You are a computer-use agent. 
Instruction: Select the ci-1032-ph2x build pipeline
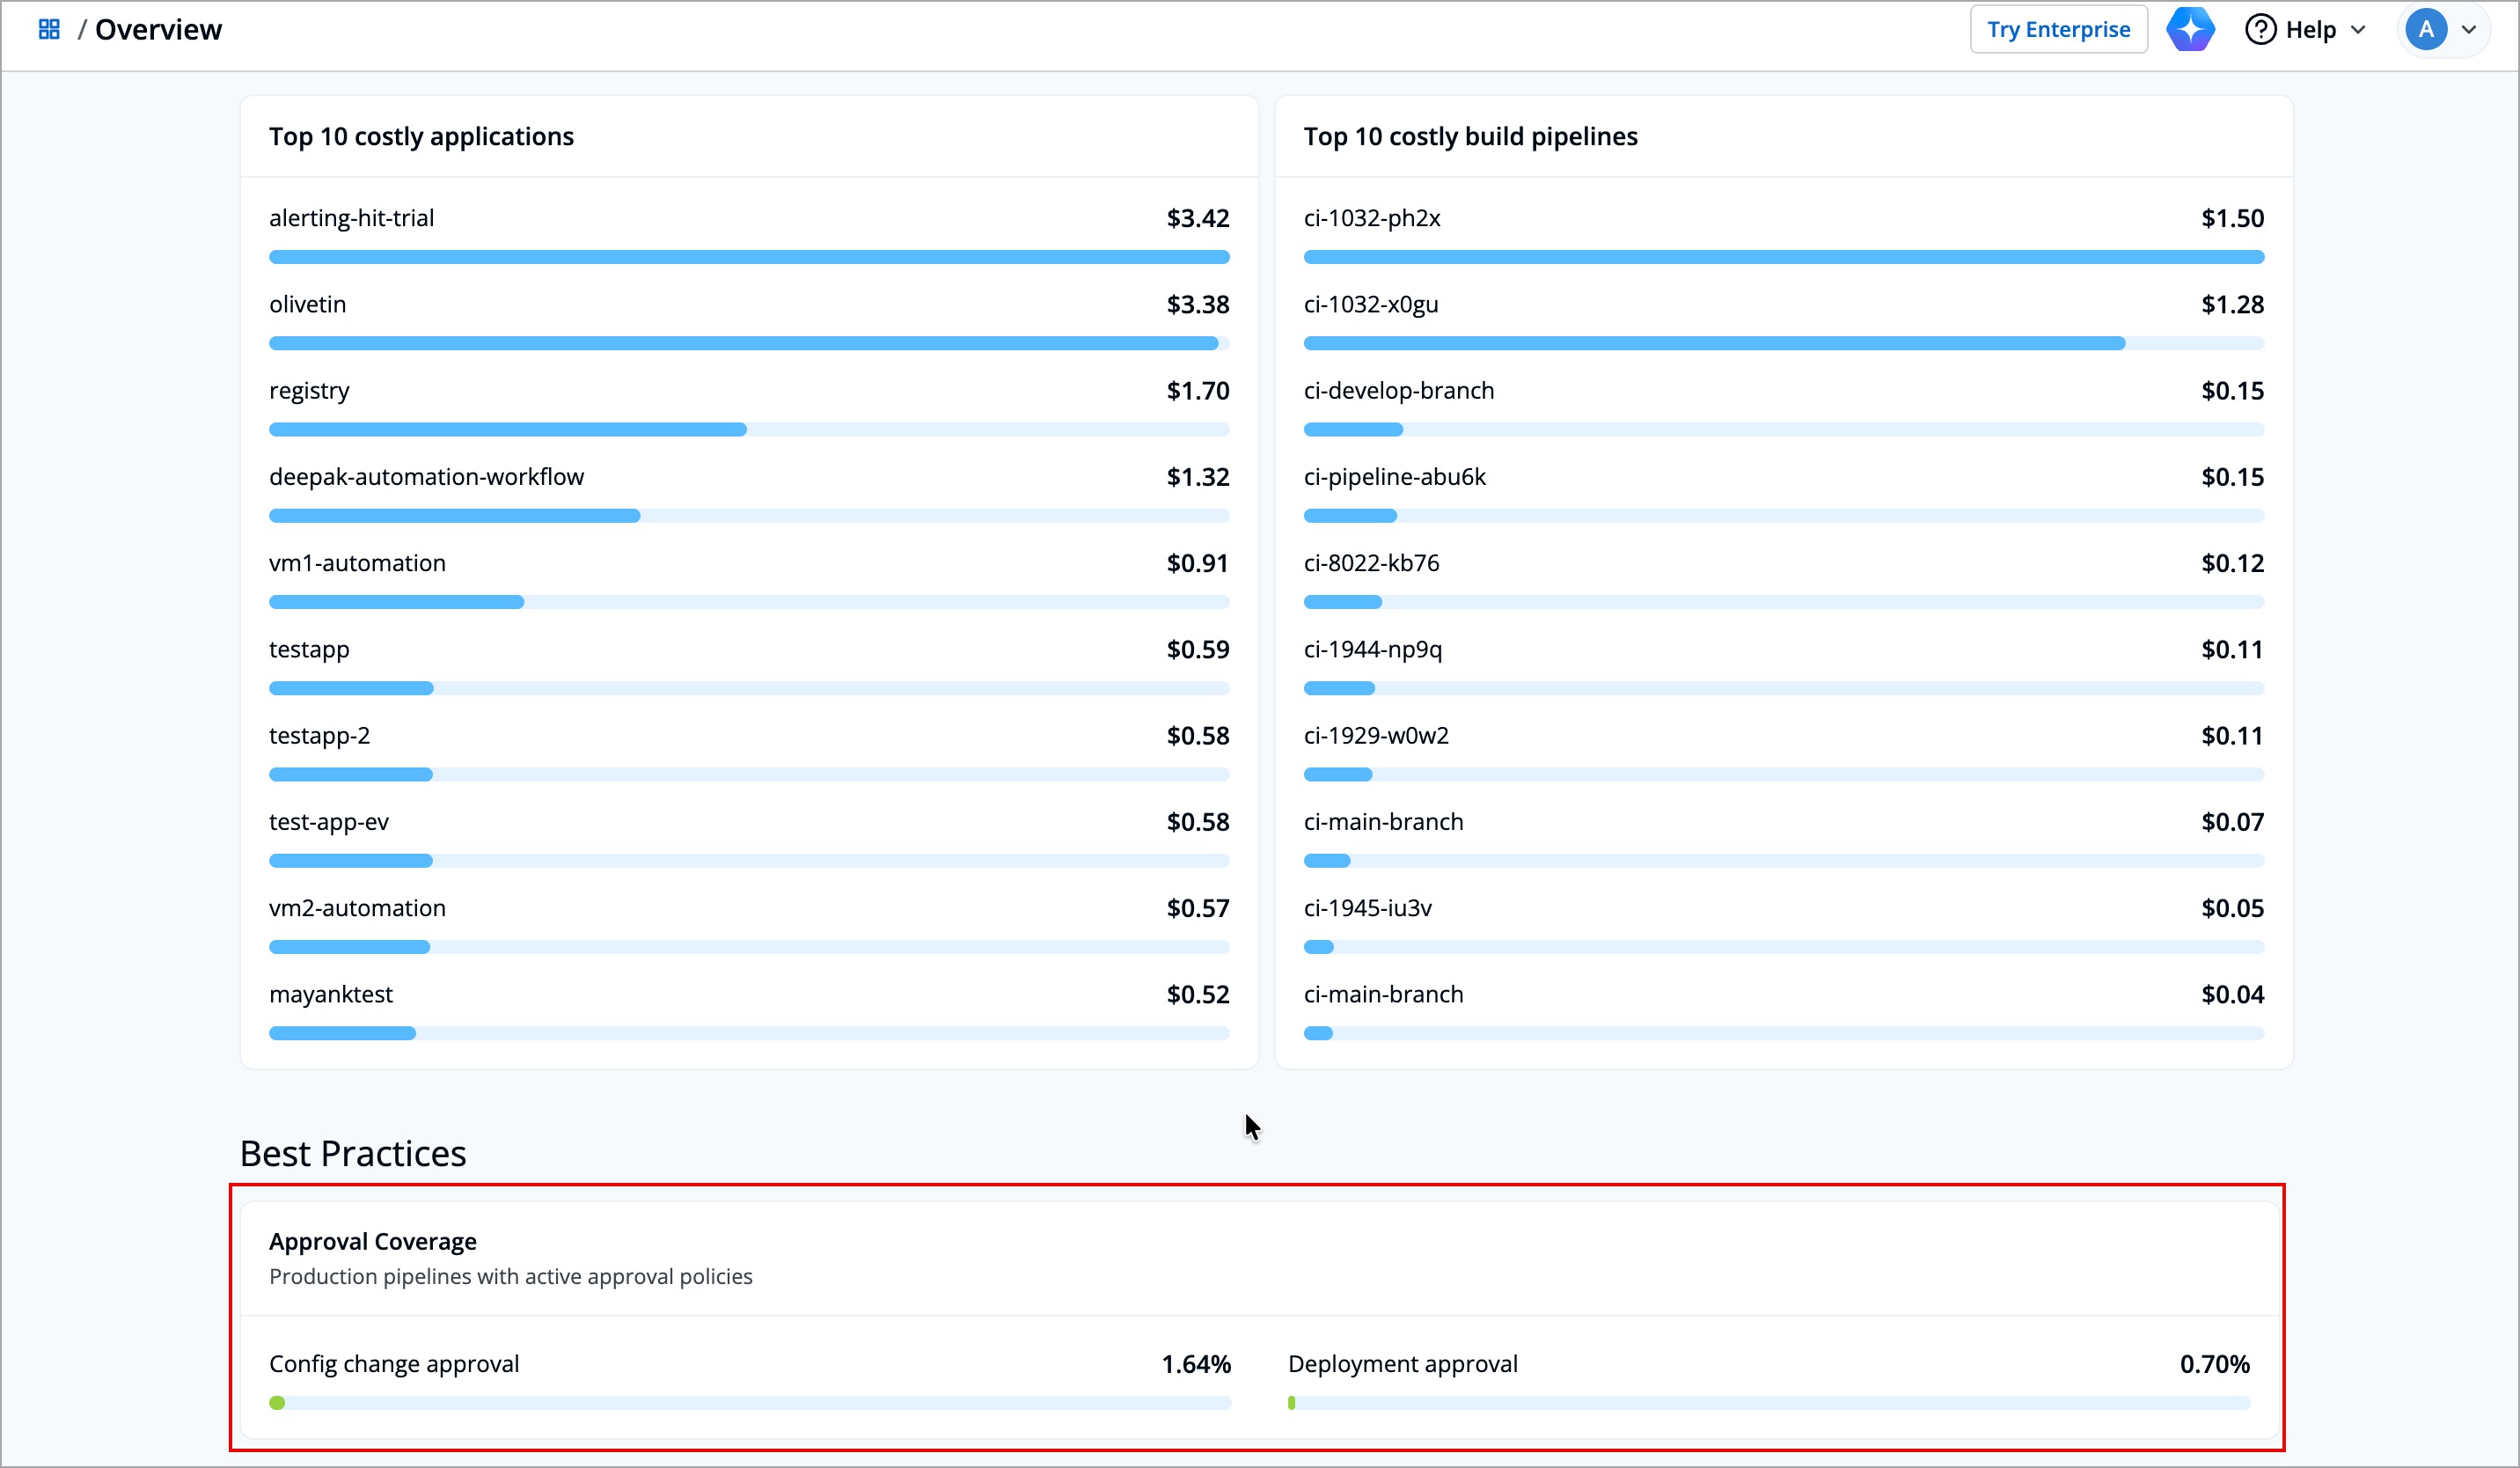(x=1371, y=218)
